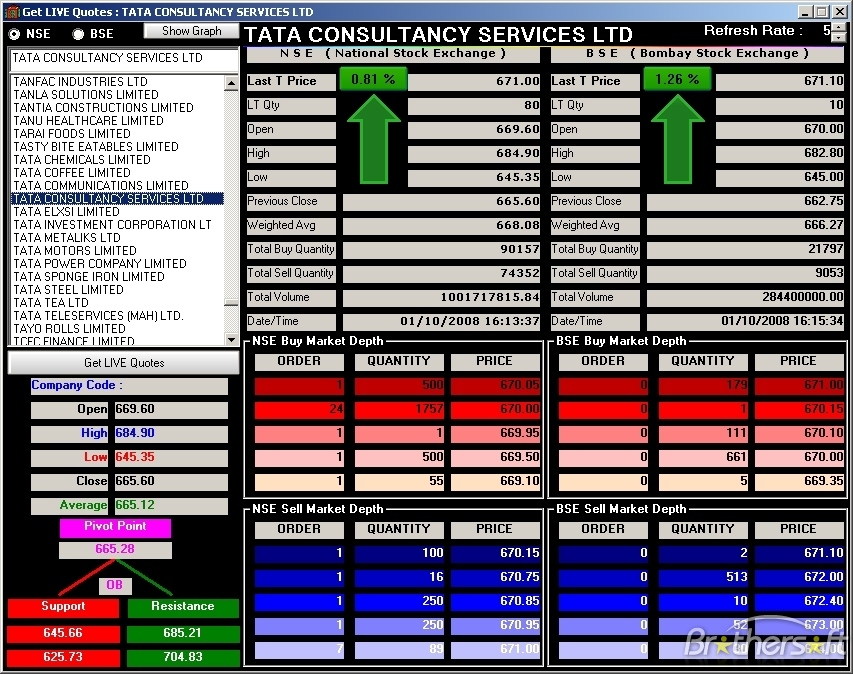Select TANFAC INDUSTRIES LTD in list

(118, 82)
